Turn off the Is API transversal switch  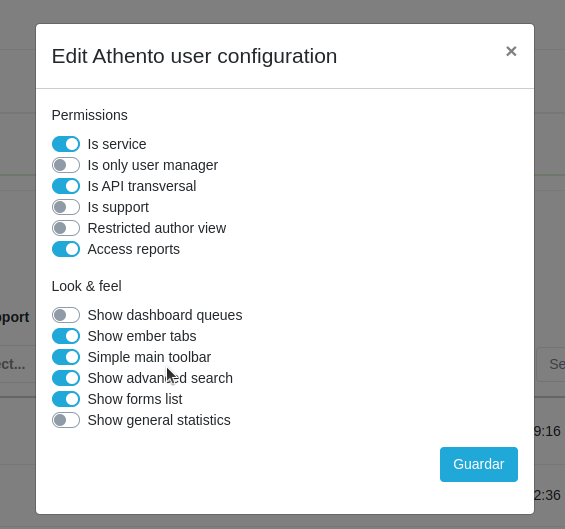[x=66, y=186]
